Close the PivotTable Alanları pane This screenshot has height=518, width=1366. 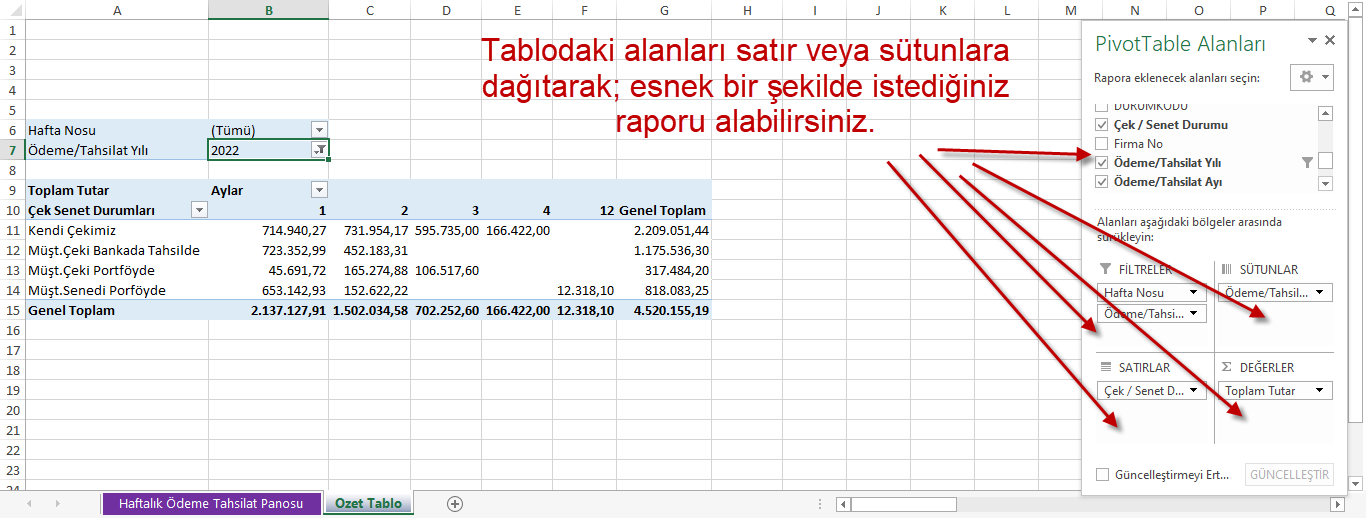tap(1330, 41)
